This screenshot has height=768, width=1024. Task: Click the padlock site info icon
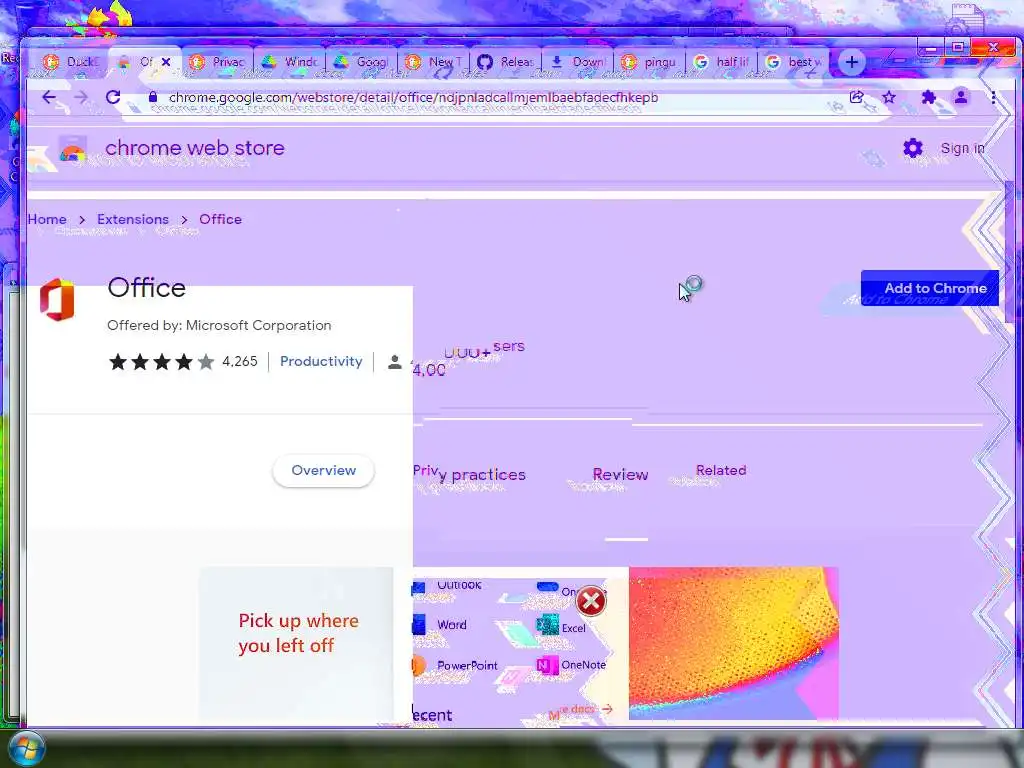[153, 97]
